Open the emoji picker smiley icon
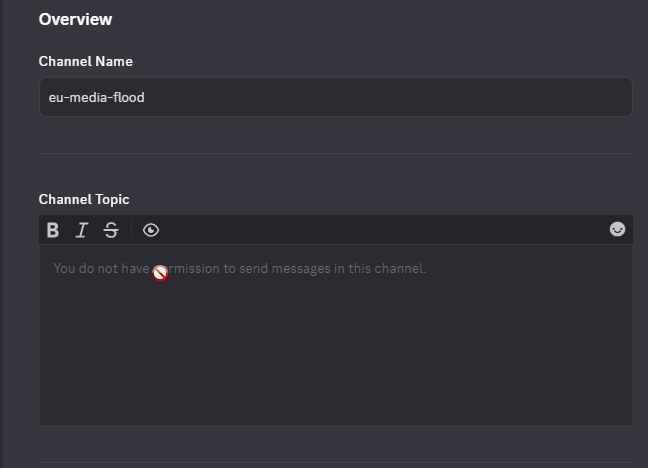Image resolution: width=648 pixels, height=468 pixels. coord(617,229)
